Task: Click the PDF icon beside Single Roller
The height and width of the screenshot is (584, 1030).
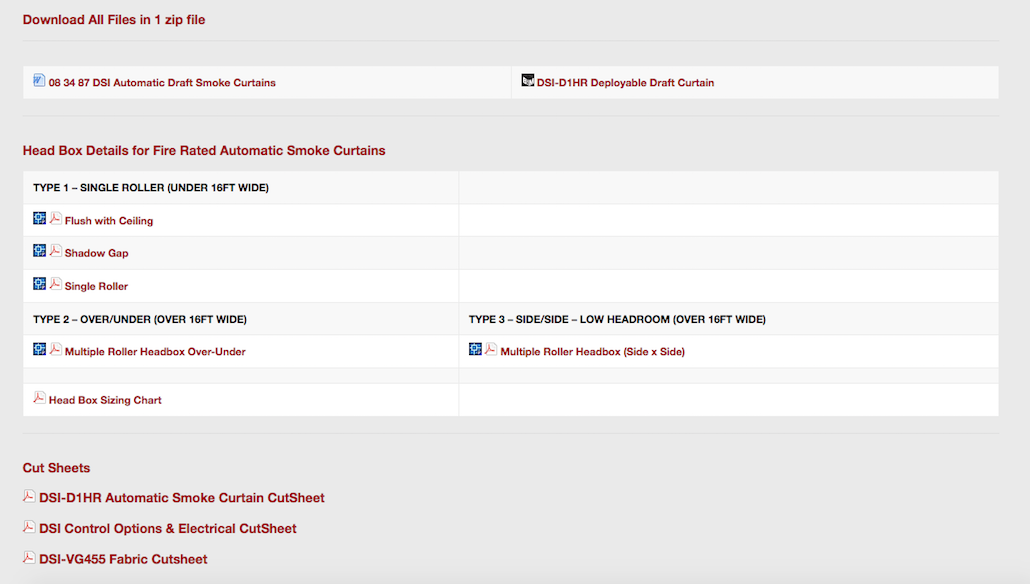Action: 56,284
